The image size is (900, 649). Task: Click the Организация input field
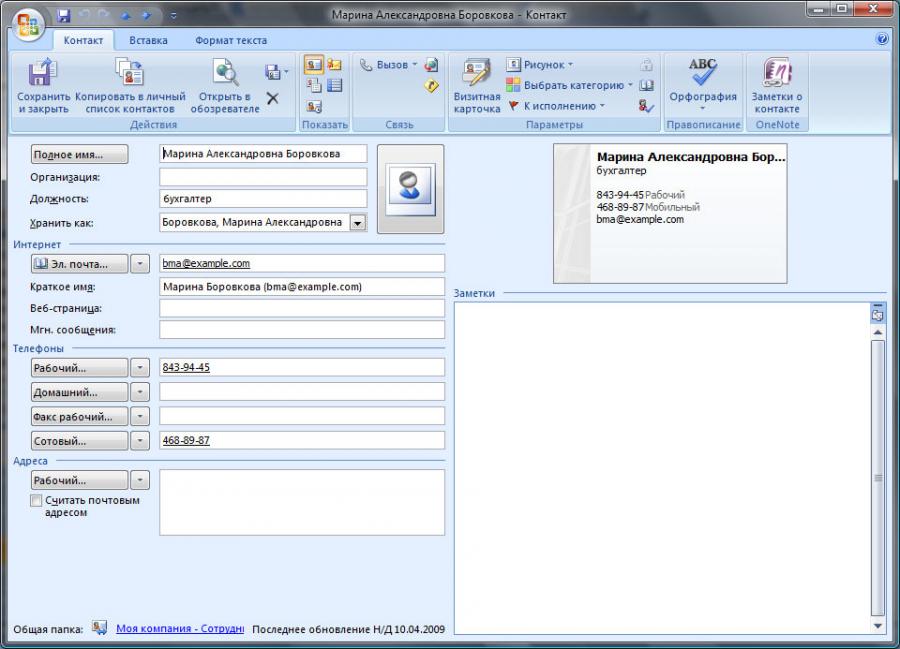(263, 177)
